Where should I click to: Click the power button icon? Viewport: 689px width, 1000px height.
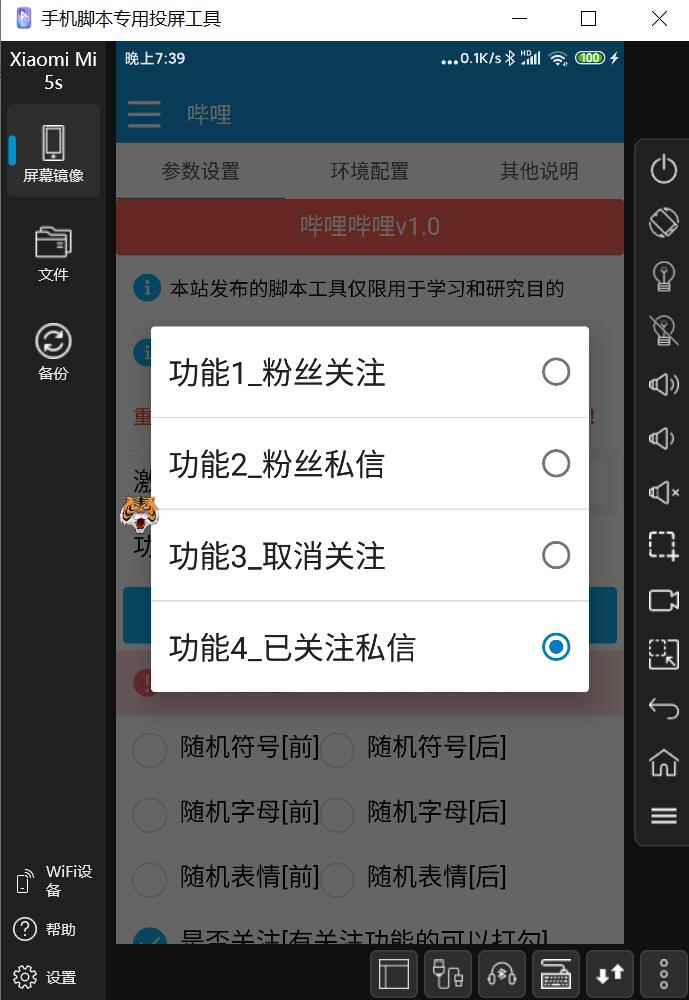[x=663, y=169]
